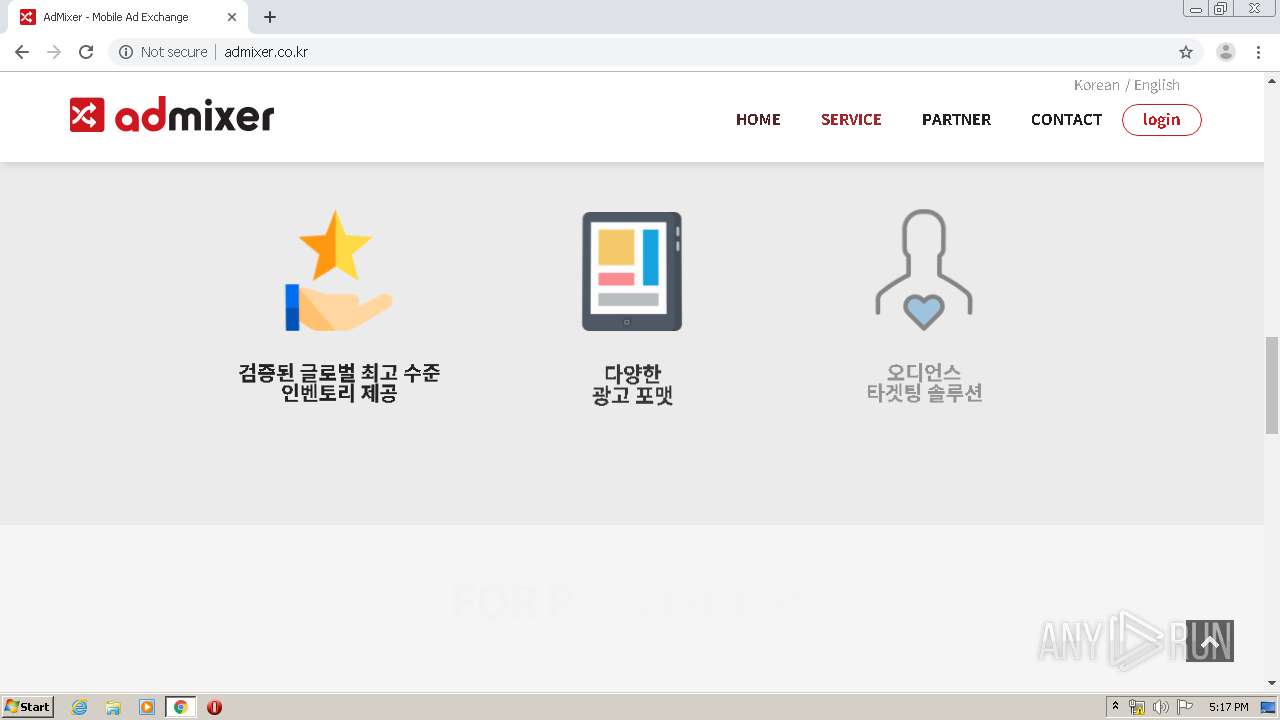Open Internet Explorer from the taskbar
This screenshot has width=1280, height=720.
click(x=79, y=707)
